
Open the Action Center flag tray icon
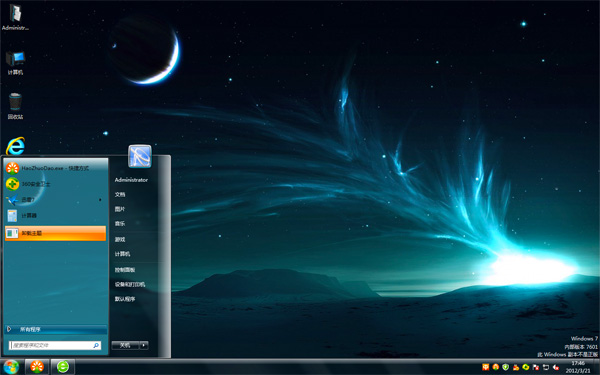coord(536,367)
